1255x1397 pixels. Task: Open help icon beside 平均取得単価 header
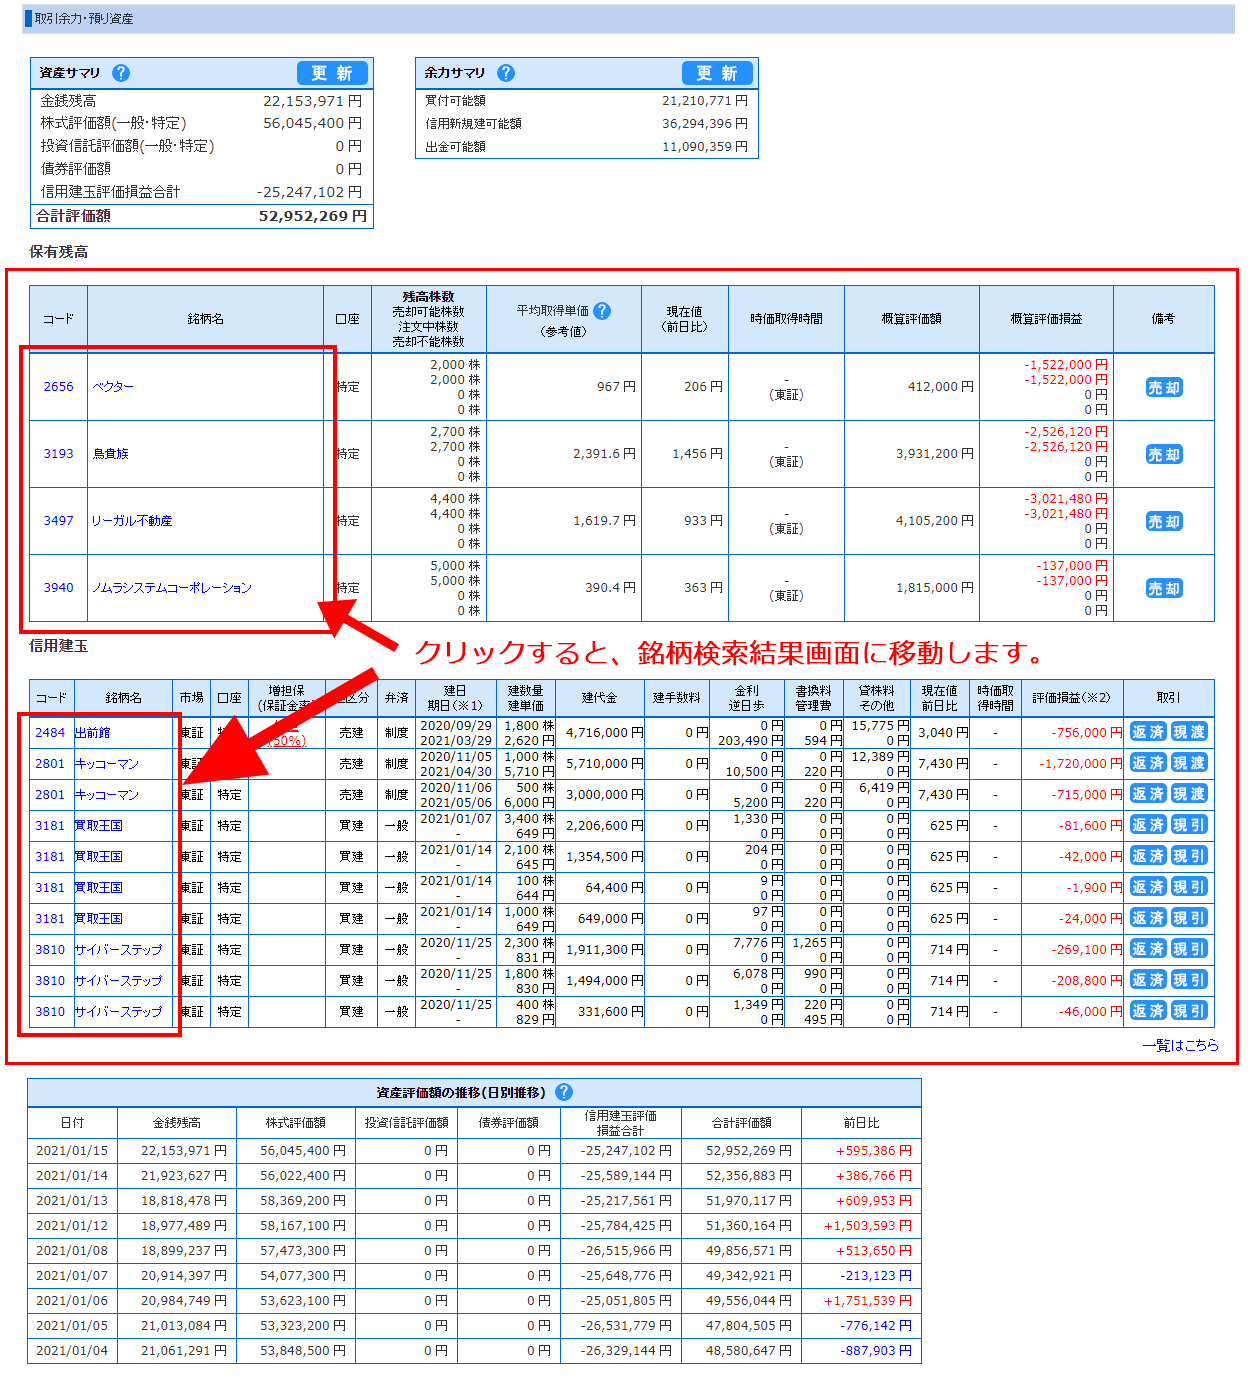tap(602, 311)
